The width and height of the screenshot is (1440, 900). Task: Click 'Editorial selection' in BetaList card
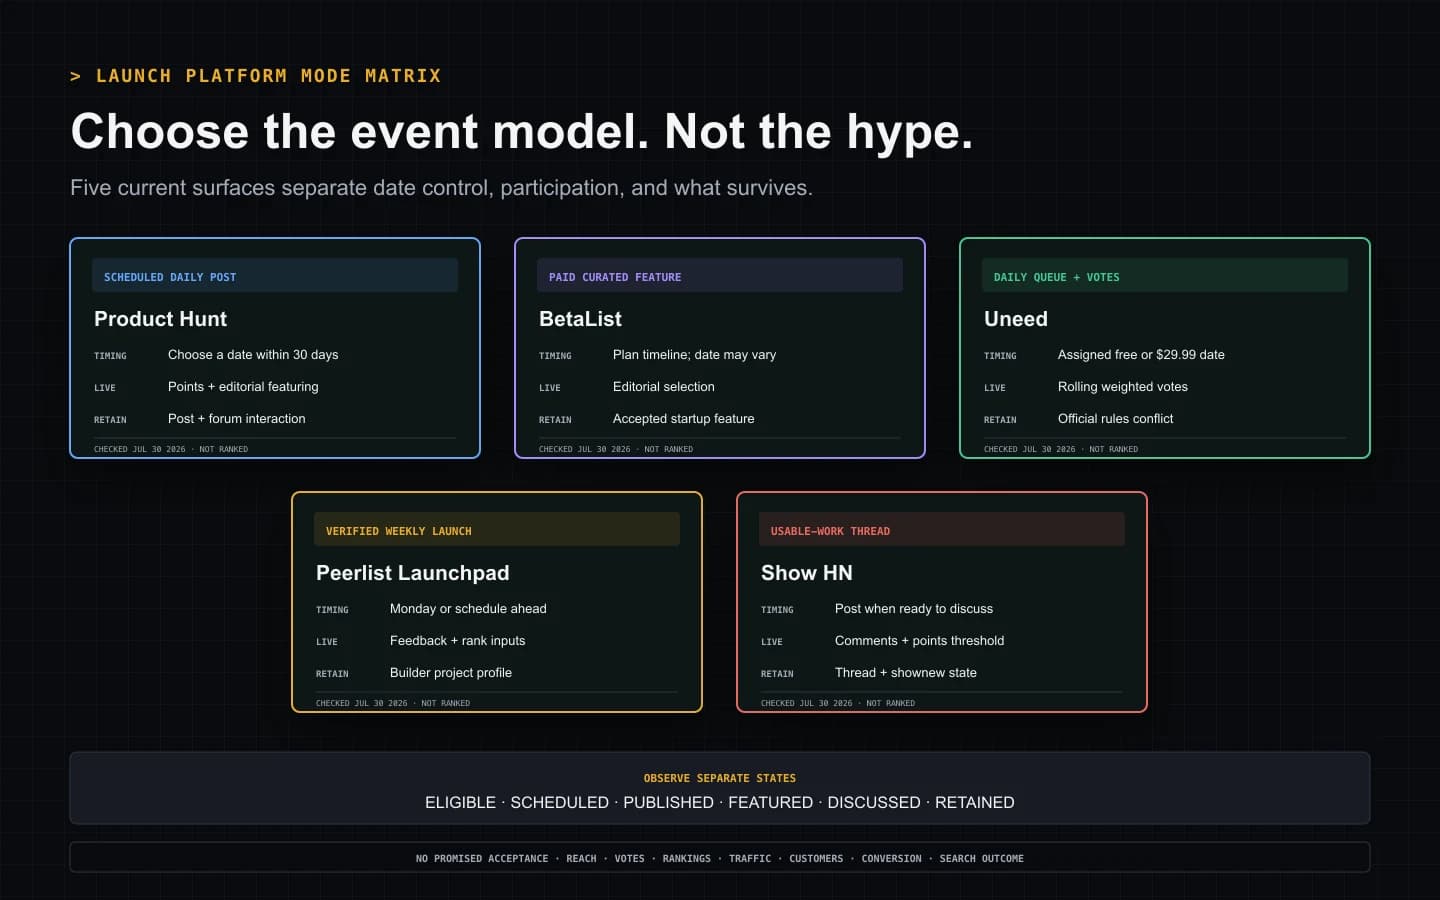coord(664,387)
